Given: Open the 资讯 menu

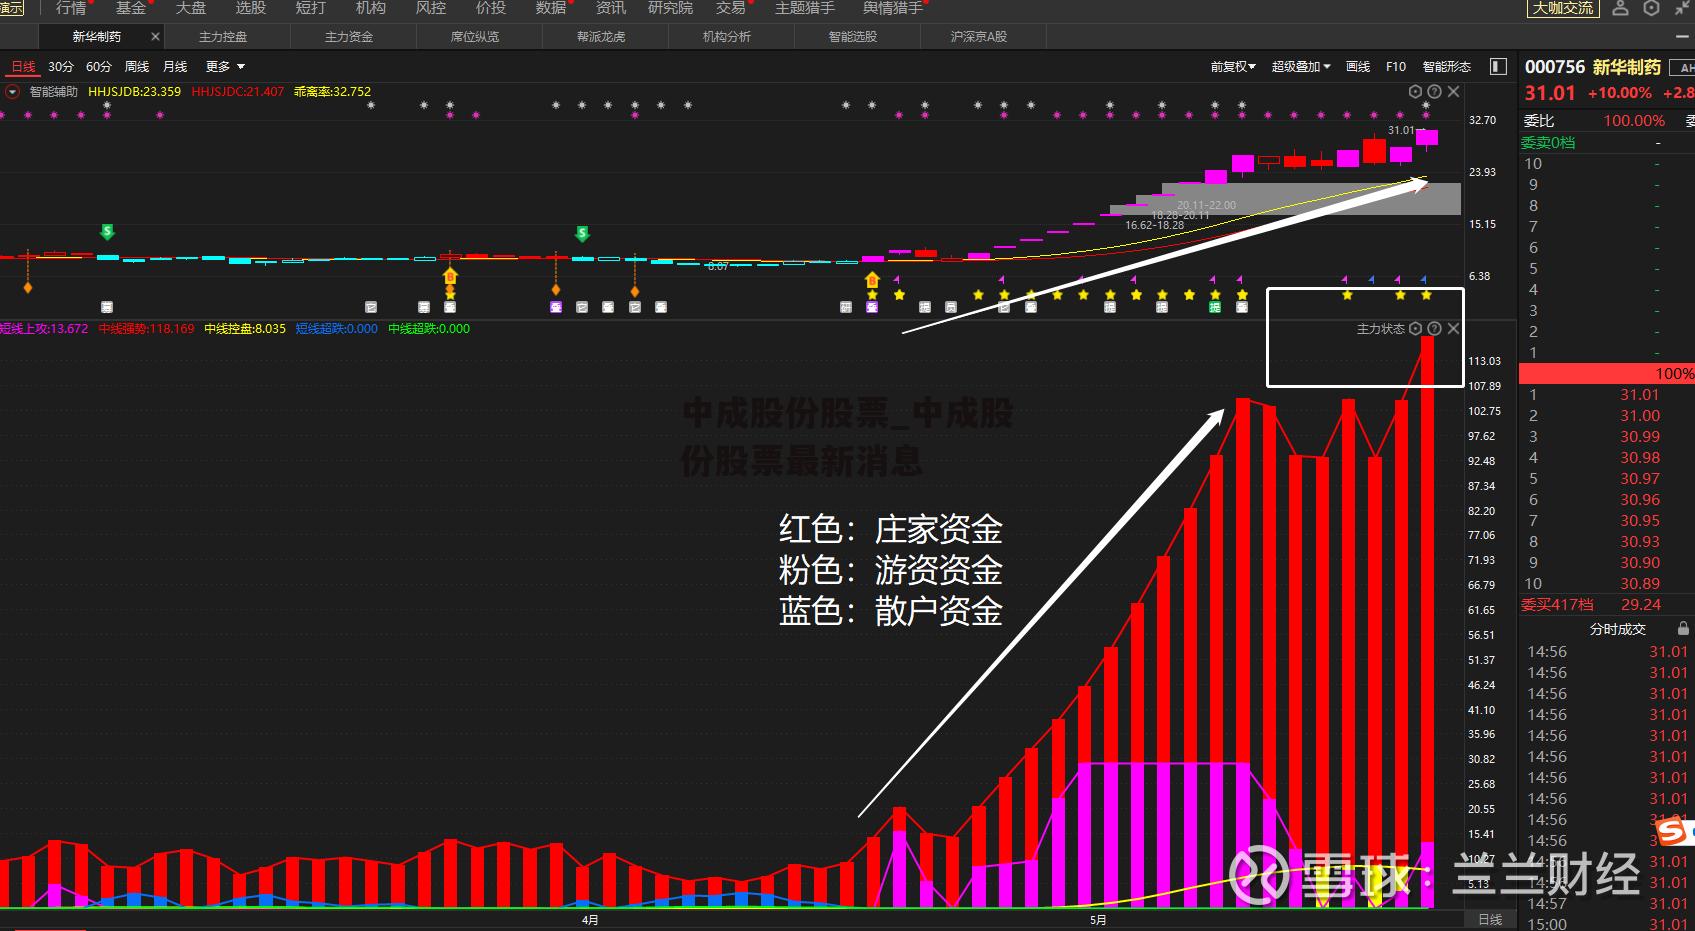Looking at the screenshot, I should (611, 8).
